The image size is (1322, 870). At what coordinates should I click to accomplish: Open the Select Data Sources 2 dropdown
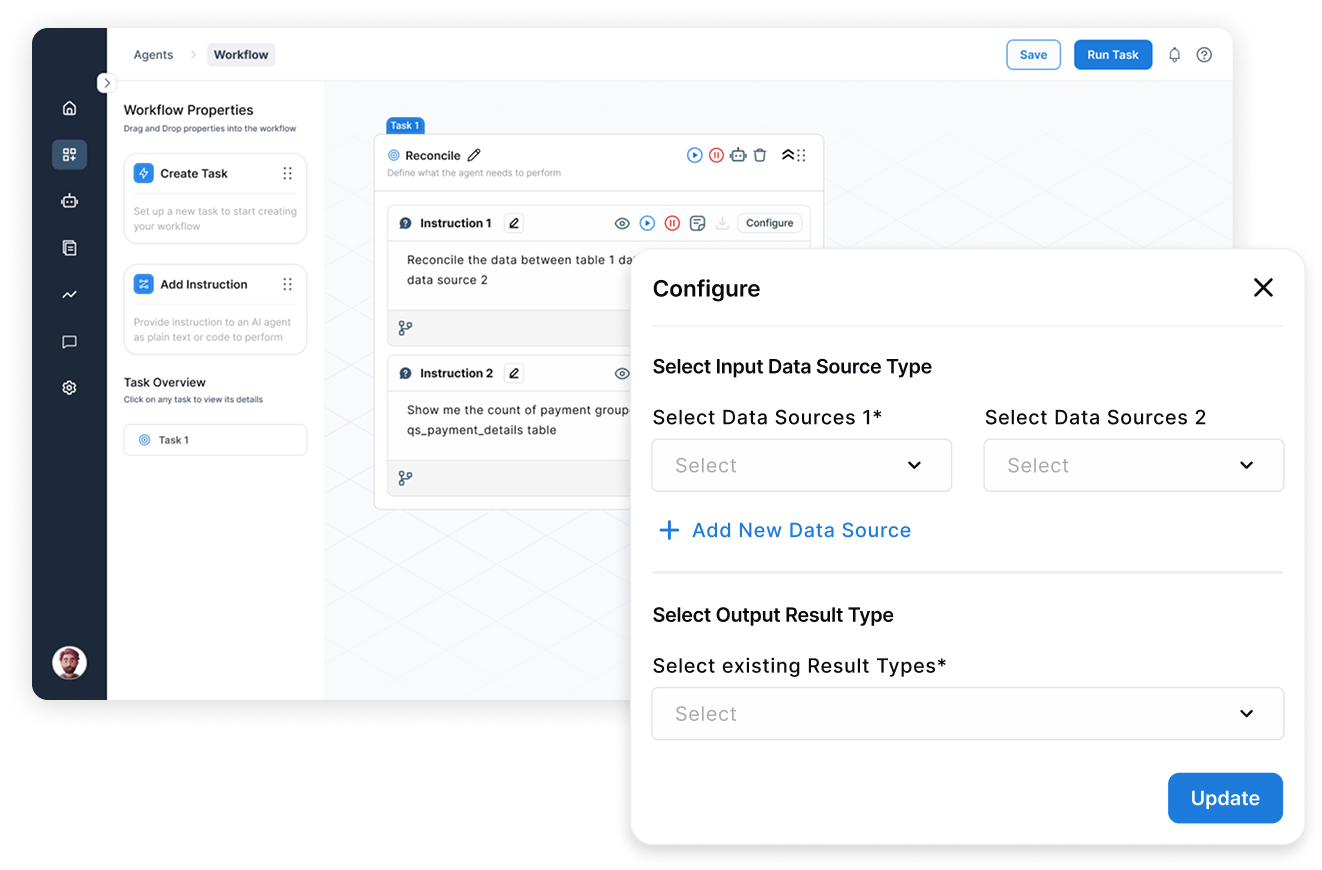tap(1133, 465)
